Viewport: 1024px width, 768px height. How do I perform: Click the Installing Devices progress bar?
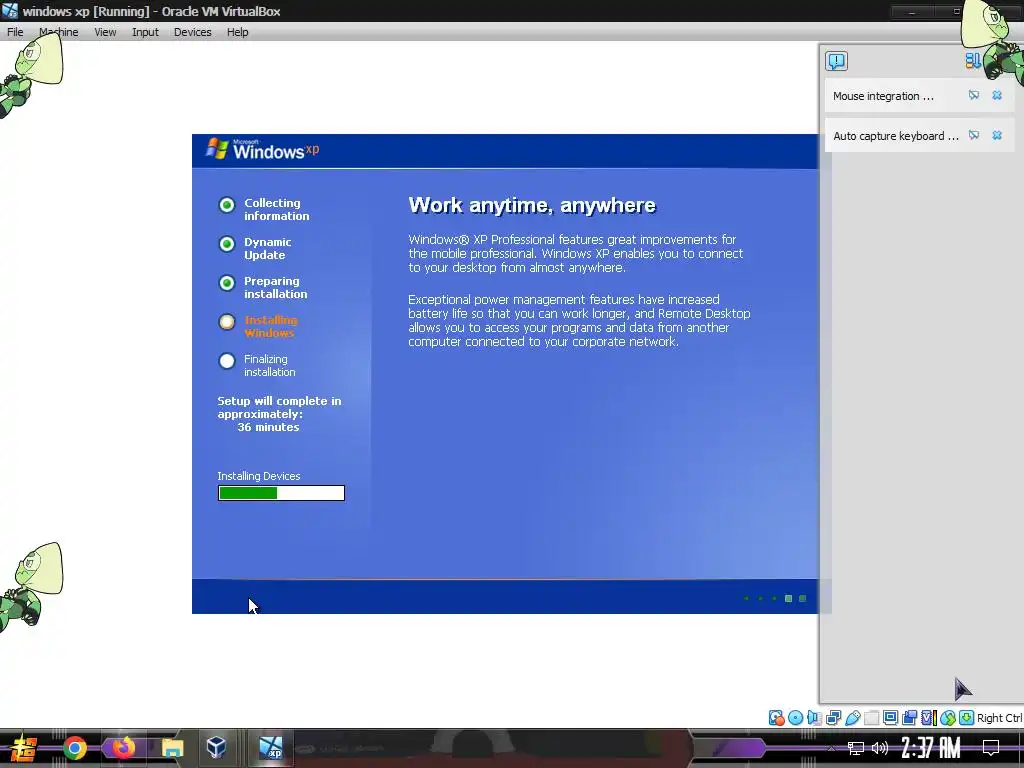(281, 493)
